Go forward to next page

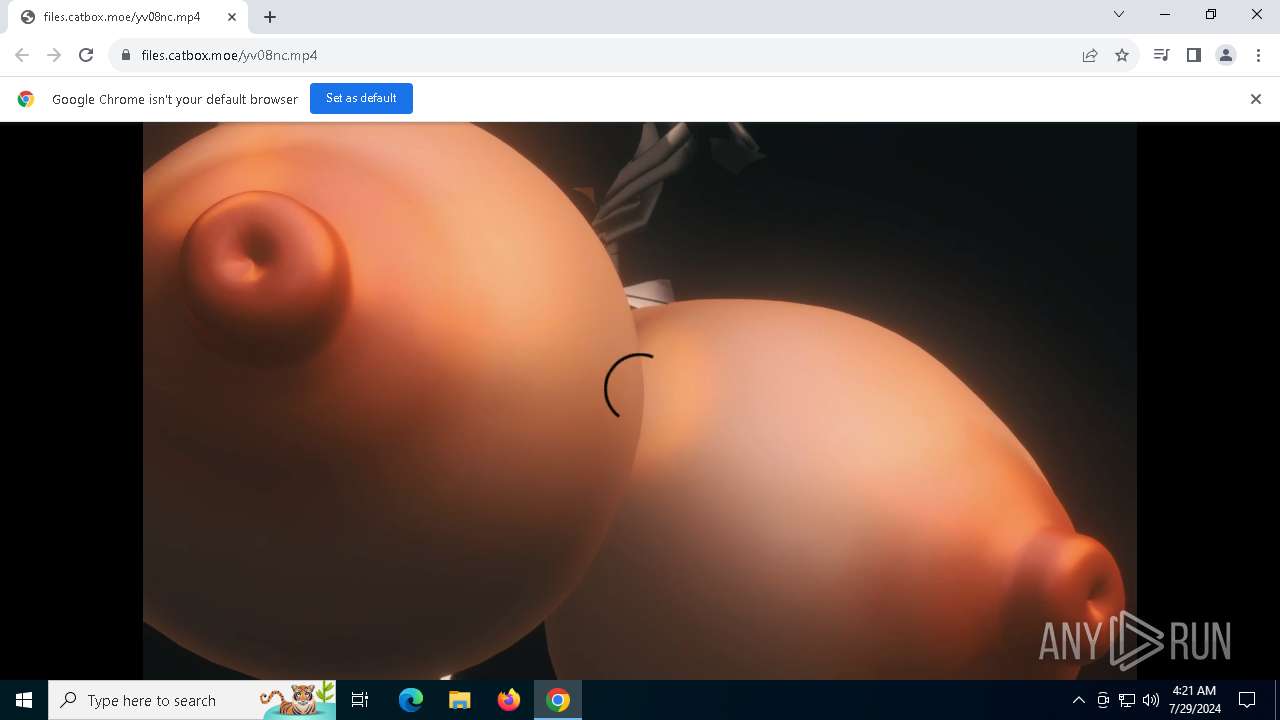[54, 55]
